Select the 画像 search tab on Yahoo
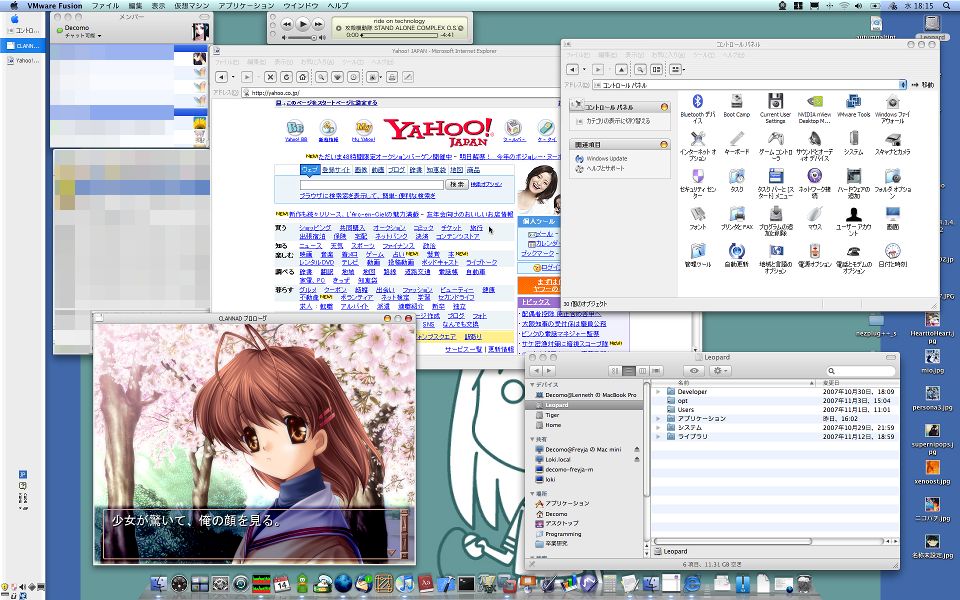The image size is (960, 600). [360, 170]
